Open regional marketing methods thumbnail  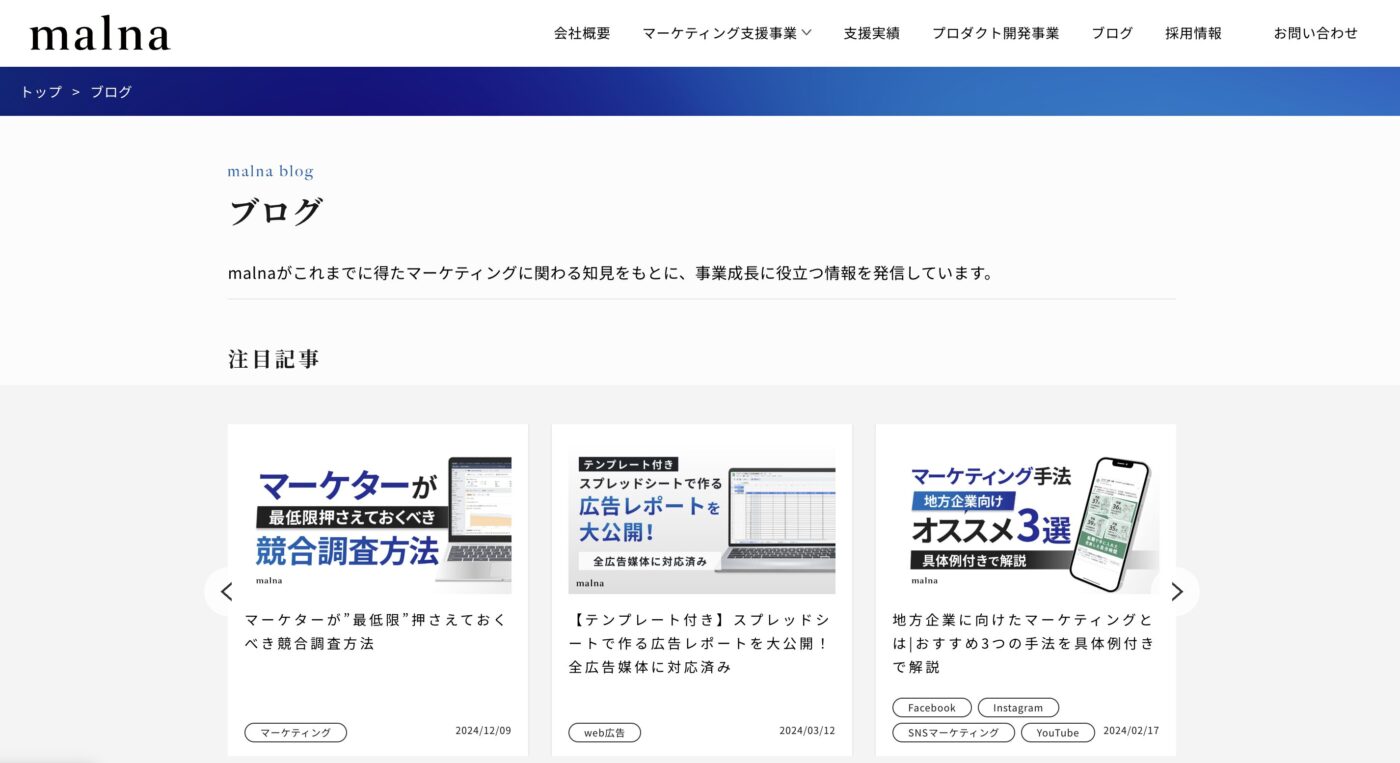pyautogui.click(x=1026, y=518)
